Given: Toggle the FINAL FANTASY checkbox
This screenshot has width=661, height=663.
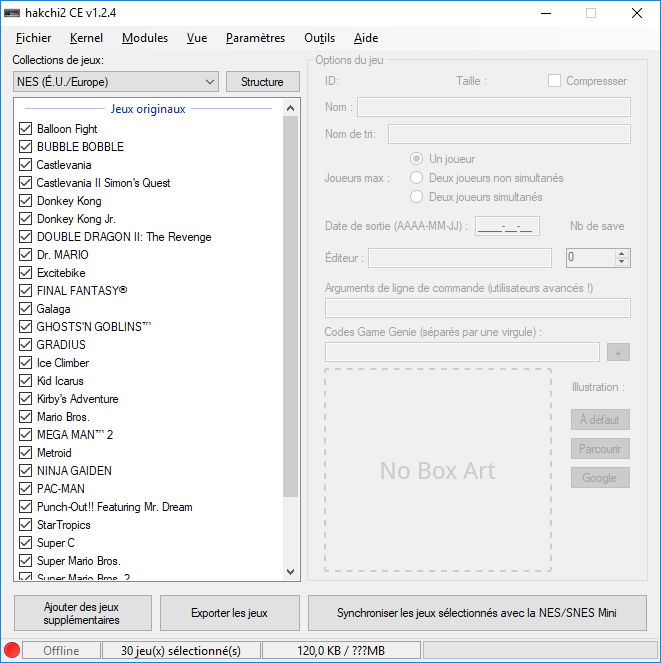Looking at the screenshot, I should [x=25, y=290].
